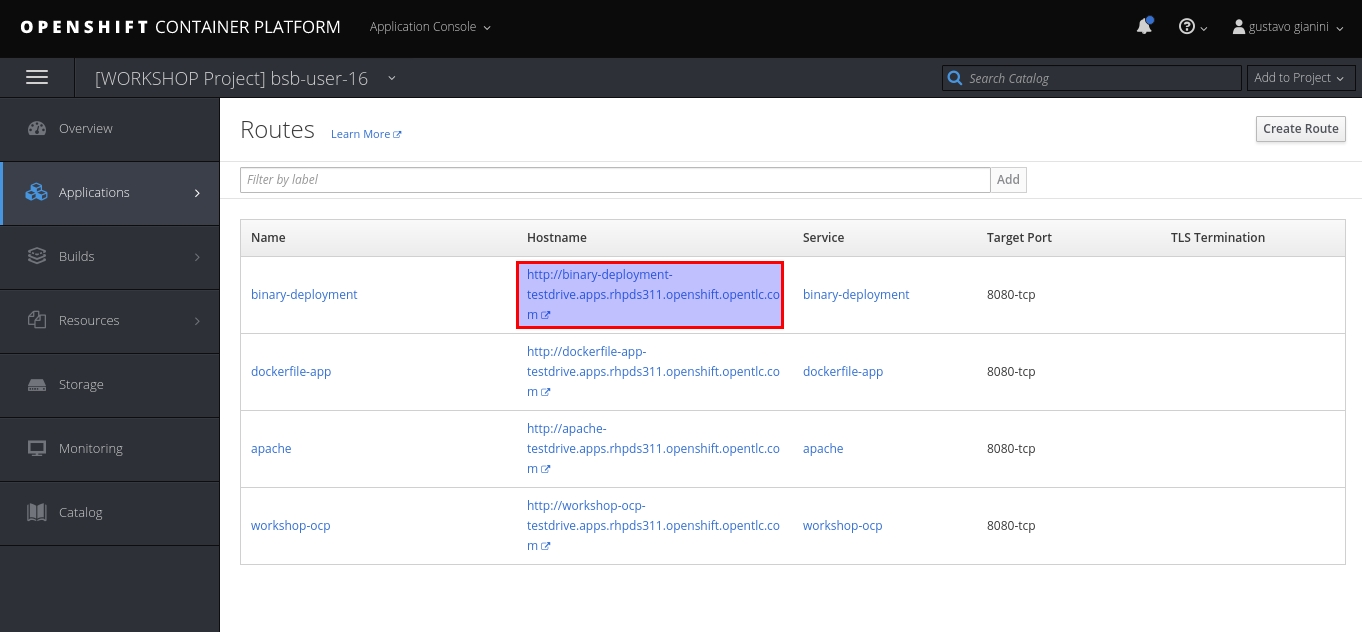This screenshot has width=1362, height=632.
Task: Open the Learn More link
Action: (x=365, y=134)
